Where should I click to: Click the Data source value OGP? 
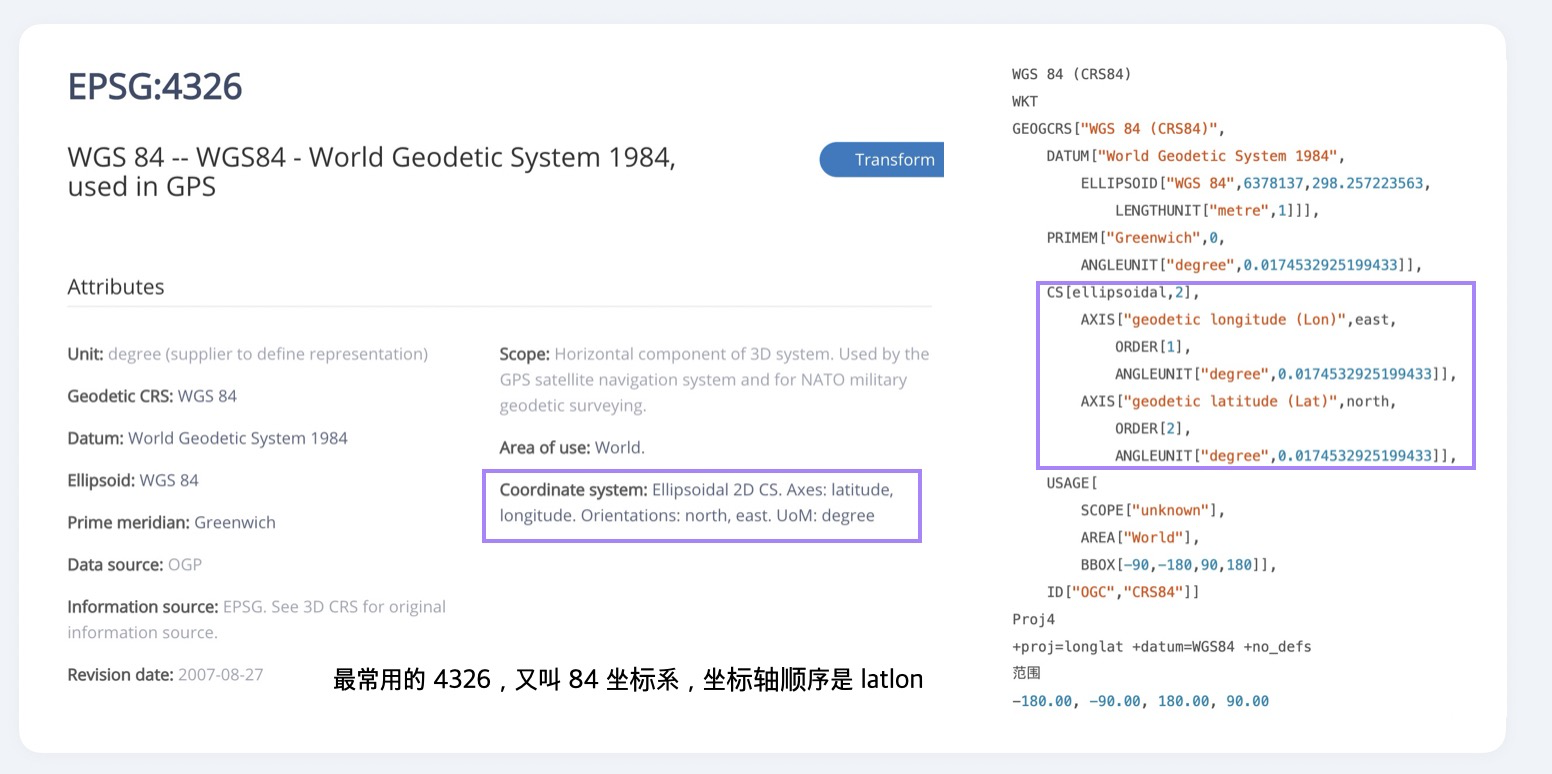(185, 564)
